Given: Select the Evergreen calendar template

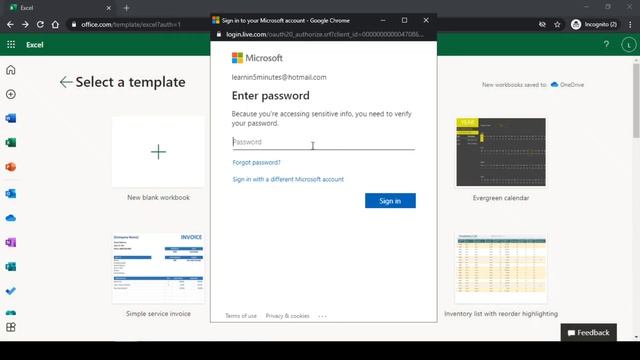Looking at the screenshot, I should (x=501, y=152).
